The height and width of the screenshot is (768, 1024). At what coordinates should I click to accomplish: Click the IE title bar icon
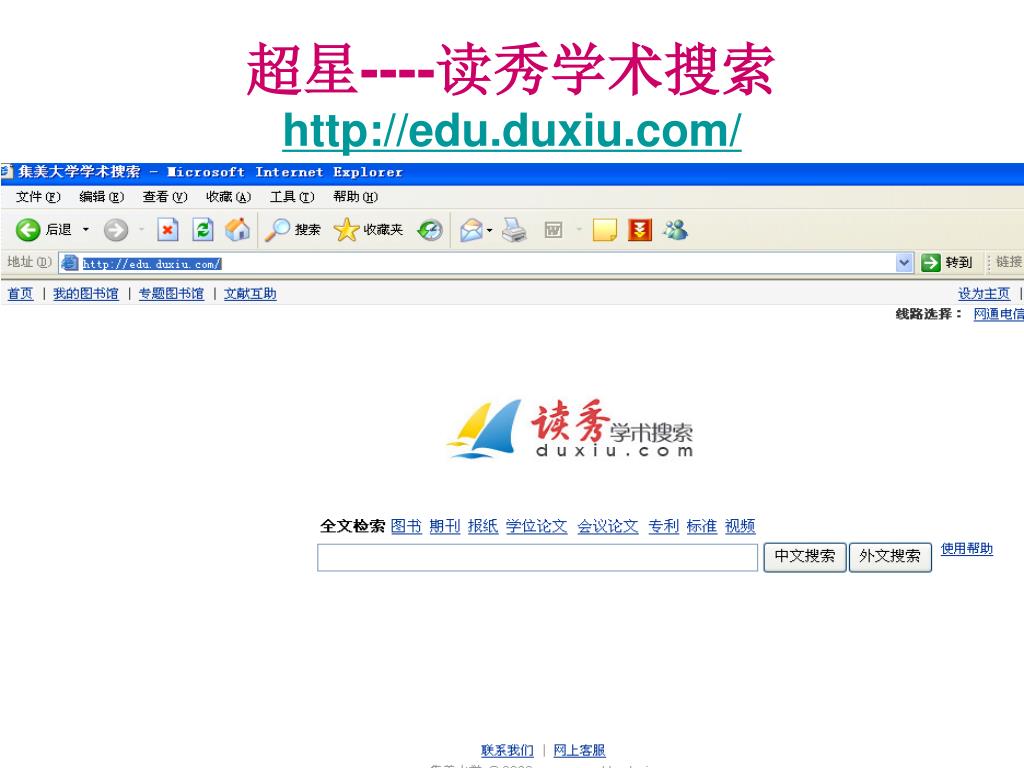7,172
